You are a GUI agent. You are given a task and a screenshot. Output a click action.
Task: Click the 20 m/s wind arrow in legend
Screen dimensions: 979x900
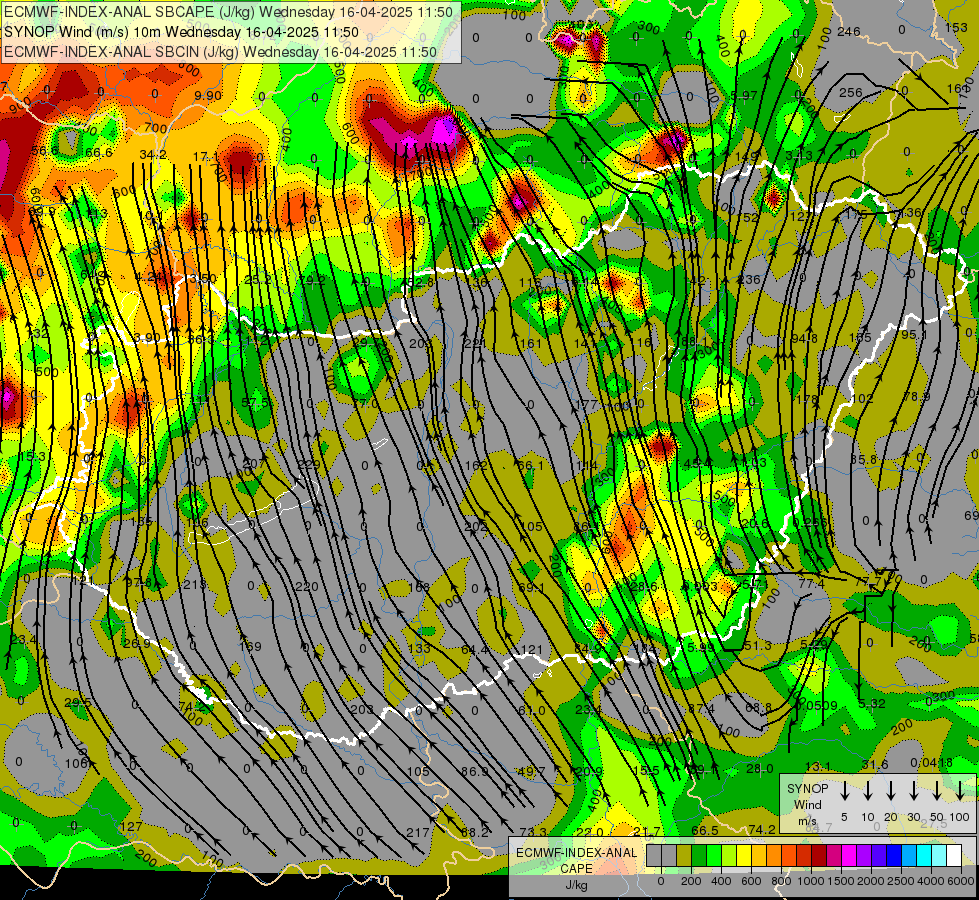click(x=891, y=791)
